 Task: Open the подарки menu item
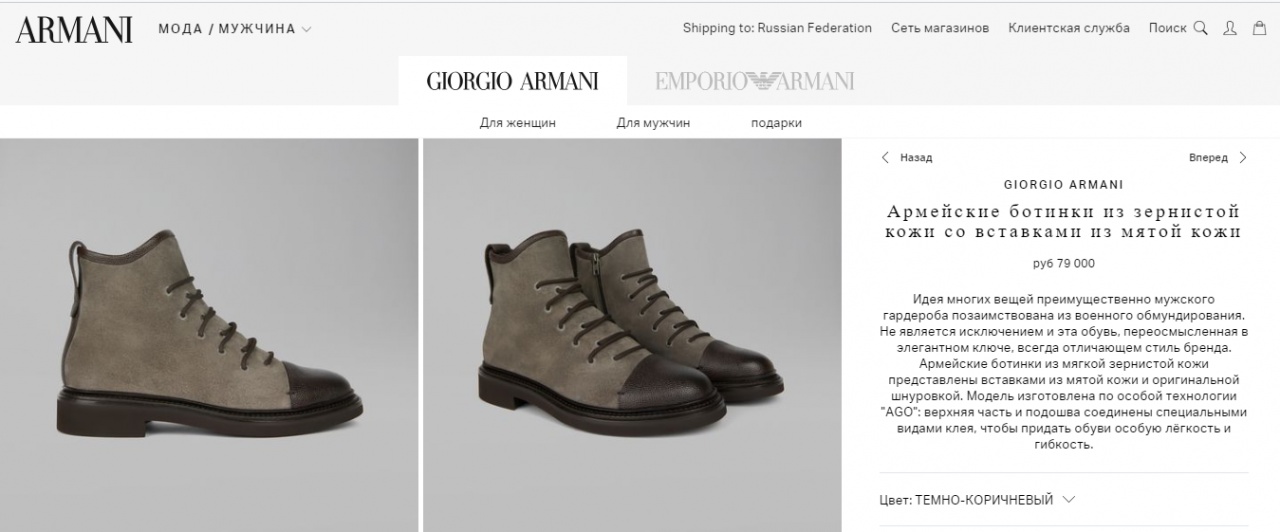pyautogui.click(x=776, y=123)
